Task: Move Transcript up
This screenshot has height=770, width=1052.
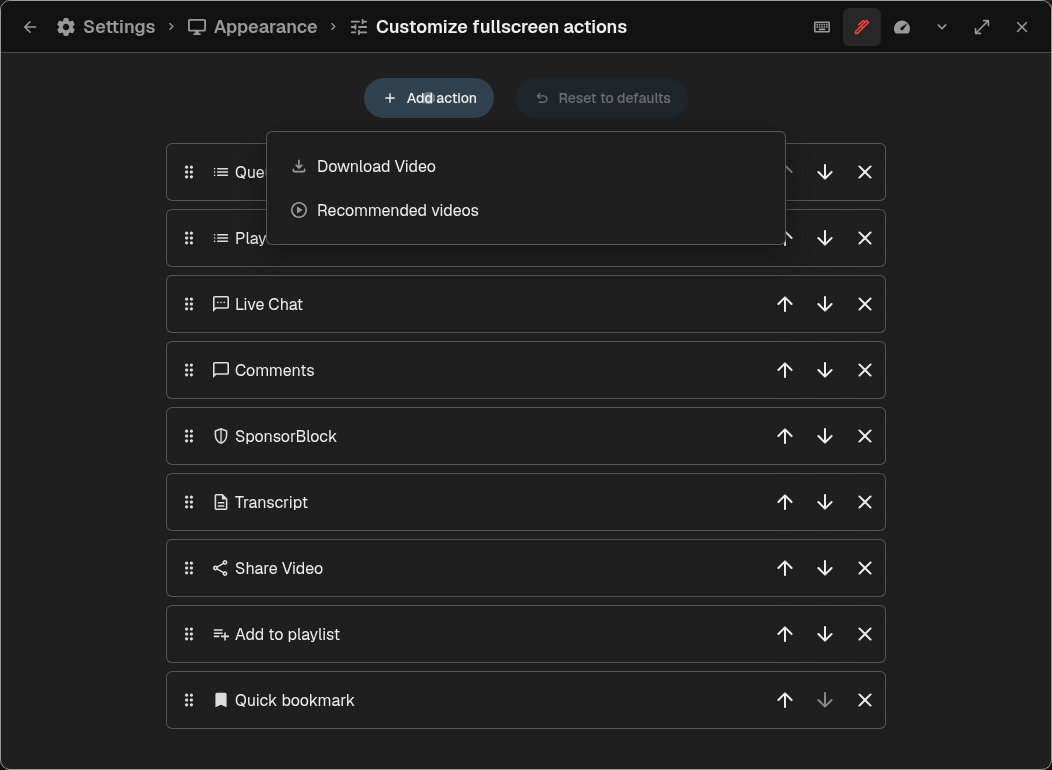Action: pyautogui.click(x=785, y=502)
